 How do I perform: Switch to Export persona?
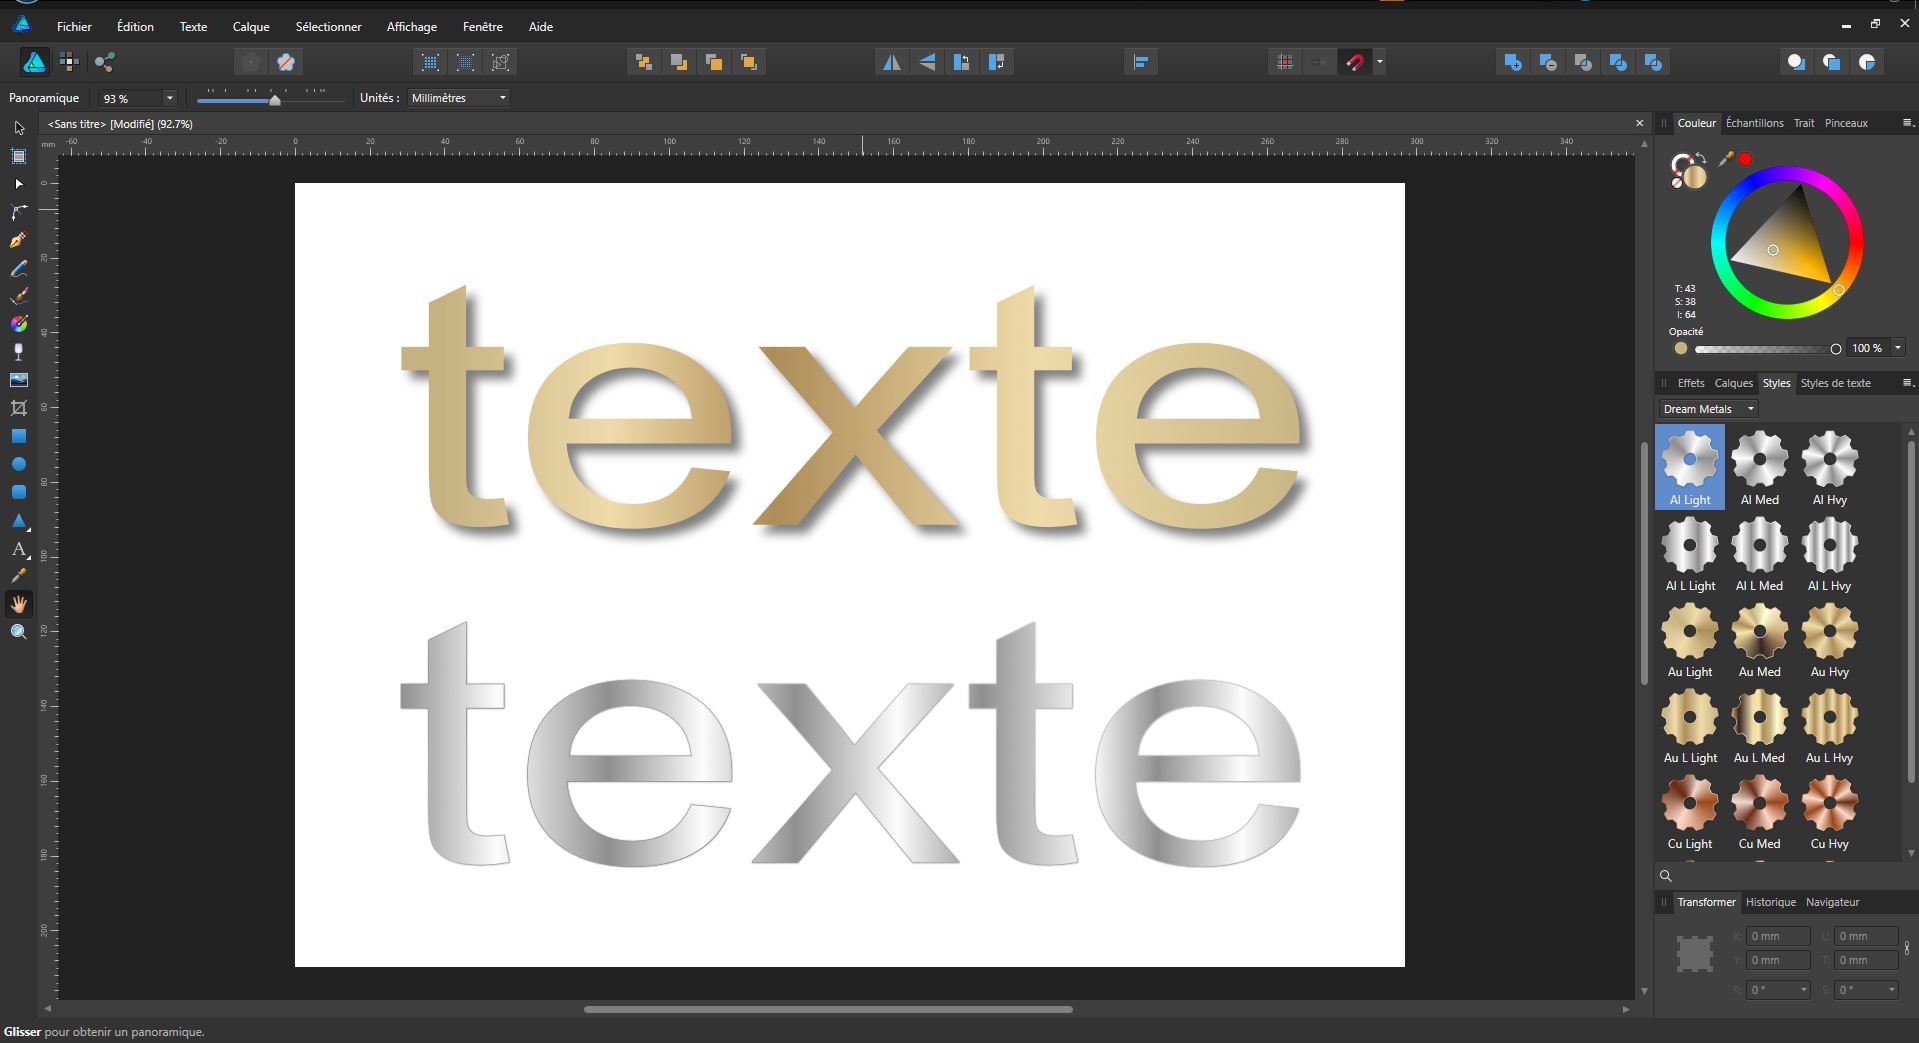click(x=104, y=62)
